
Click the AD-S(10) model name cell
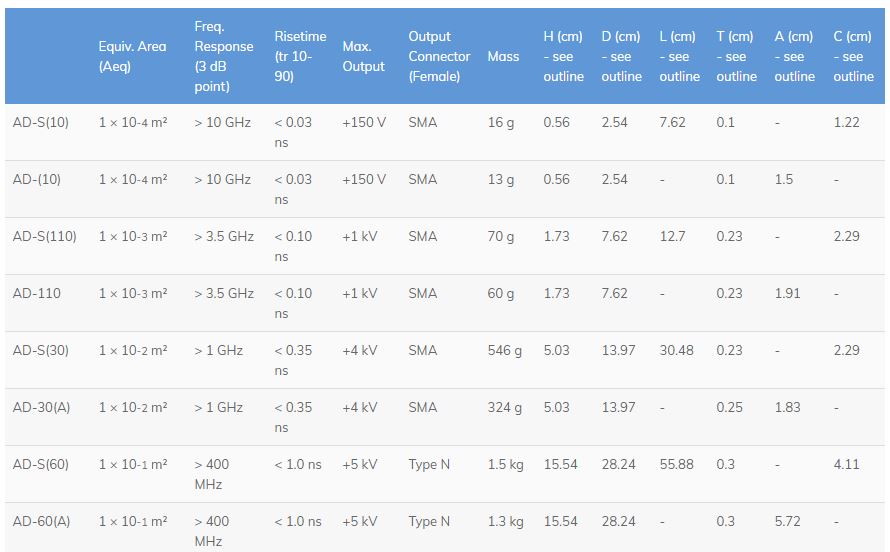click(41, 122)
